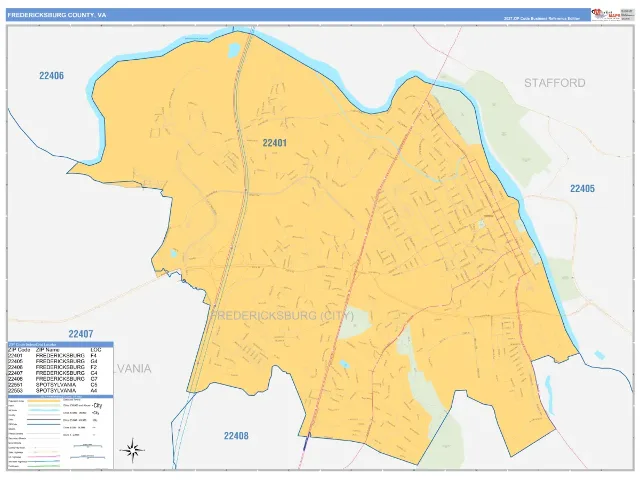640x480 pixels.
Task: Click the 22406 ZIP code map label
Action: click(51, 76)
